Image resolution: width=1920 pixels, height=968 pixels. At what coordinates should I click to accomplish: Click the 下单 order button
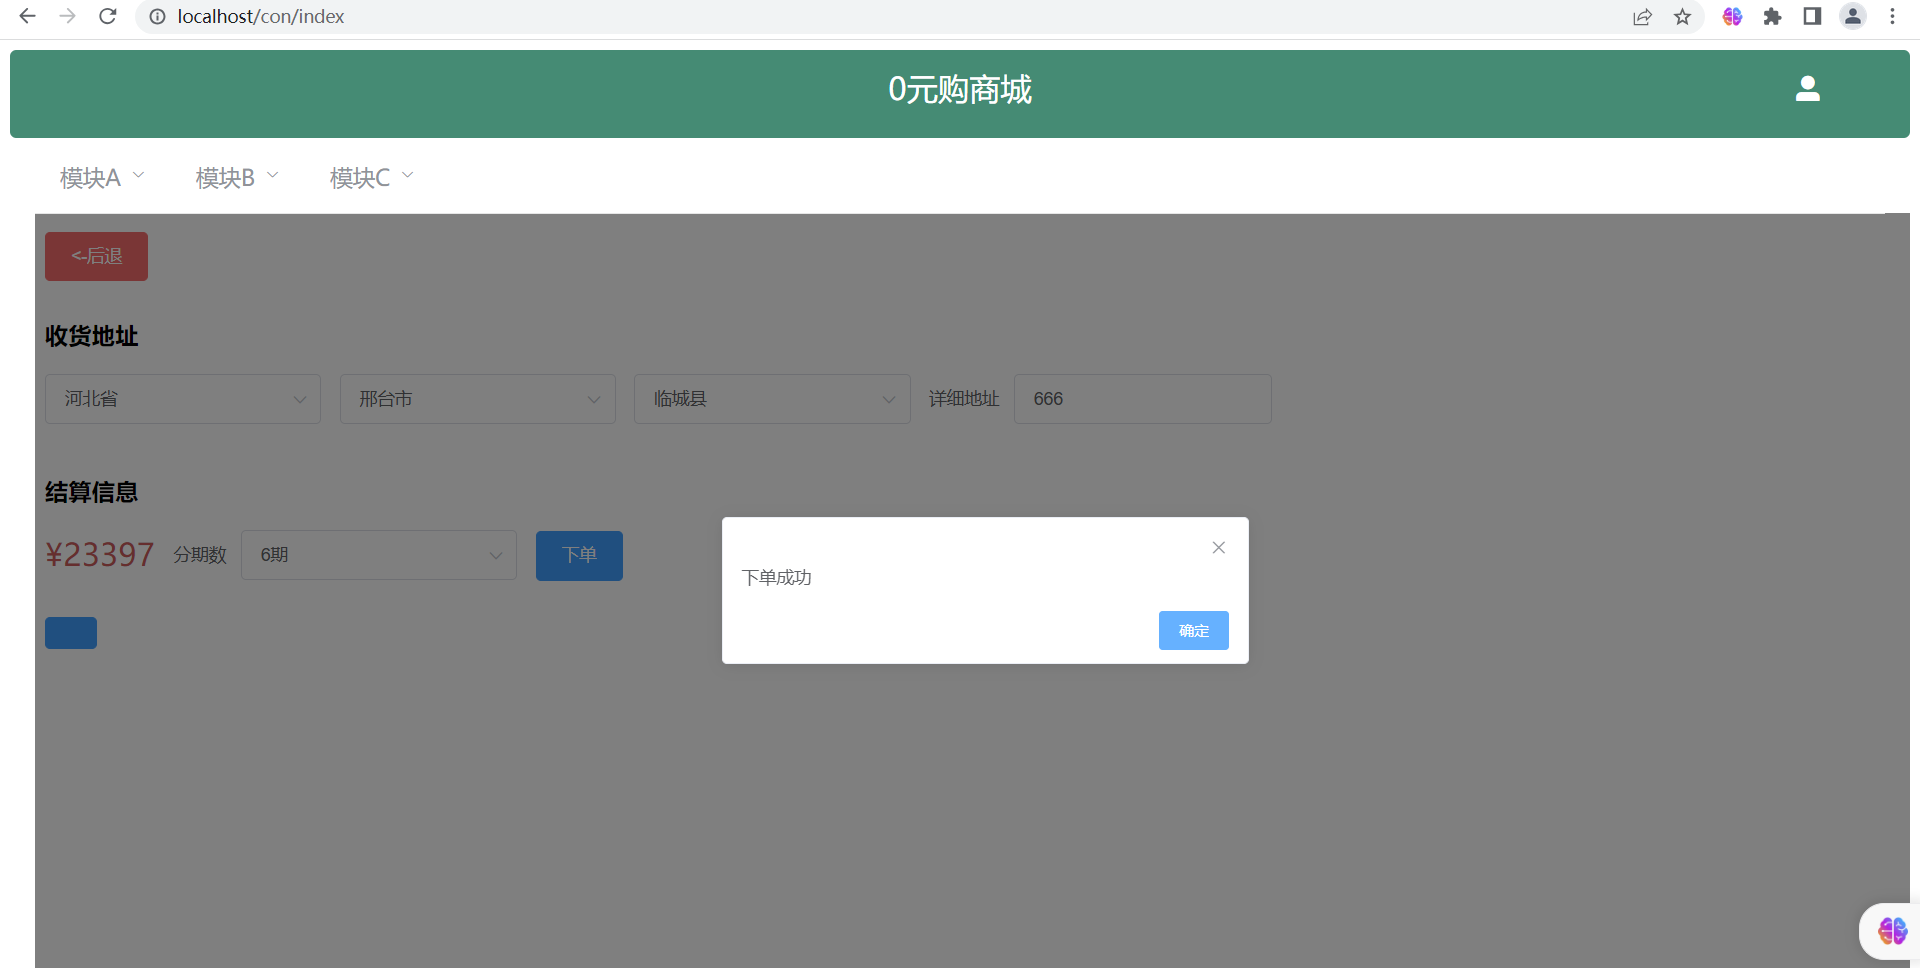coord(579,555)
